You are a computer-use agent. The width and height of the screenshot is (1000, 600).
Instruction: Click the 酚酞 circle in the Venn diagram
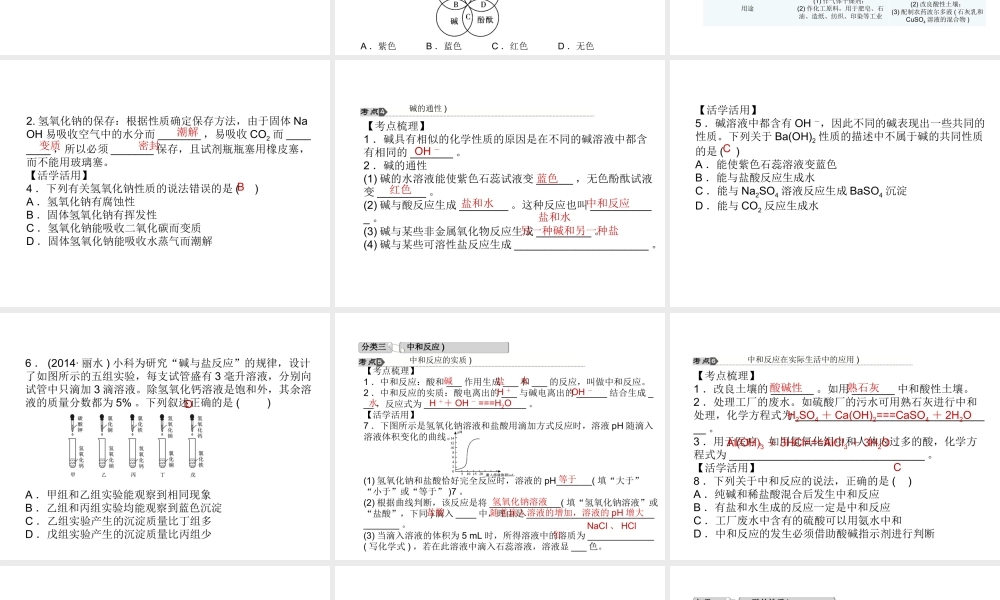tap(484, 19)
